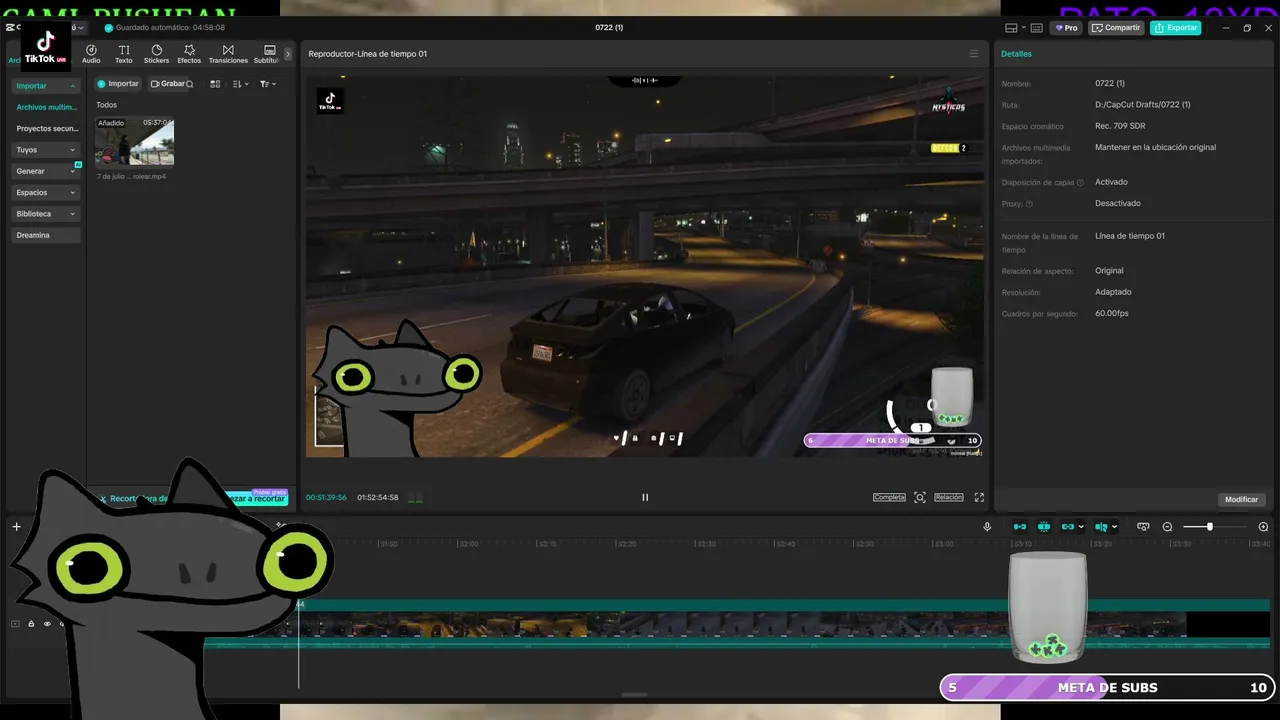Click the Detalles panel header
This screenshot has height=720, width=1280.
[1017, 54]
